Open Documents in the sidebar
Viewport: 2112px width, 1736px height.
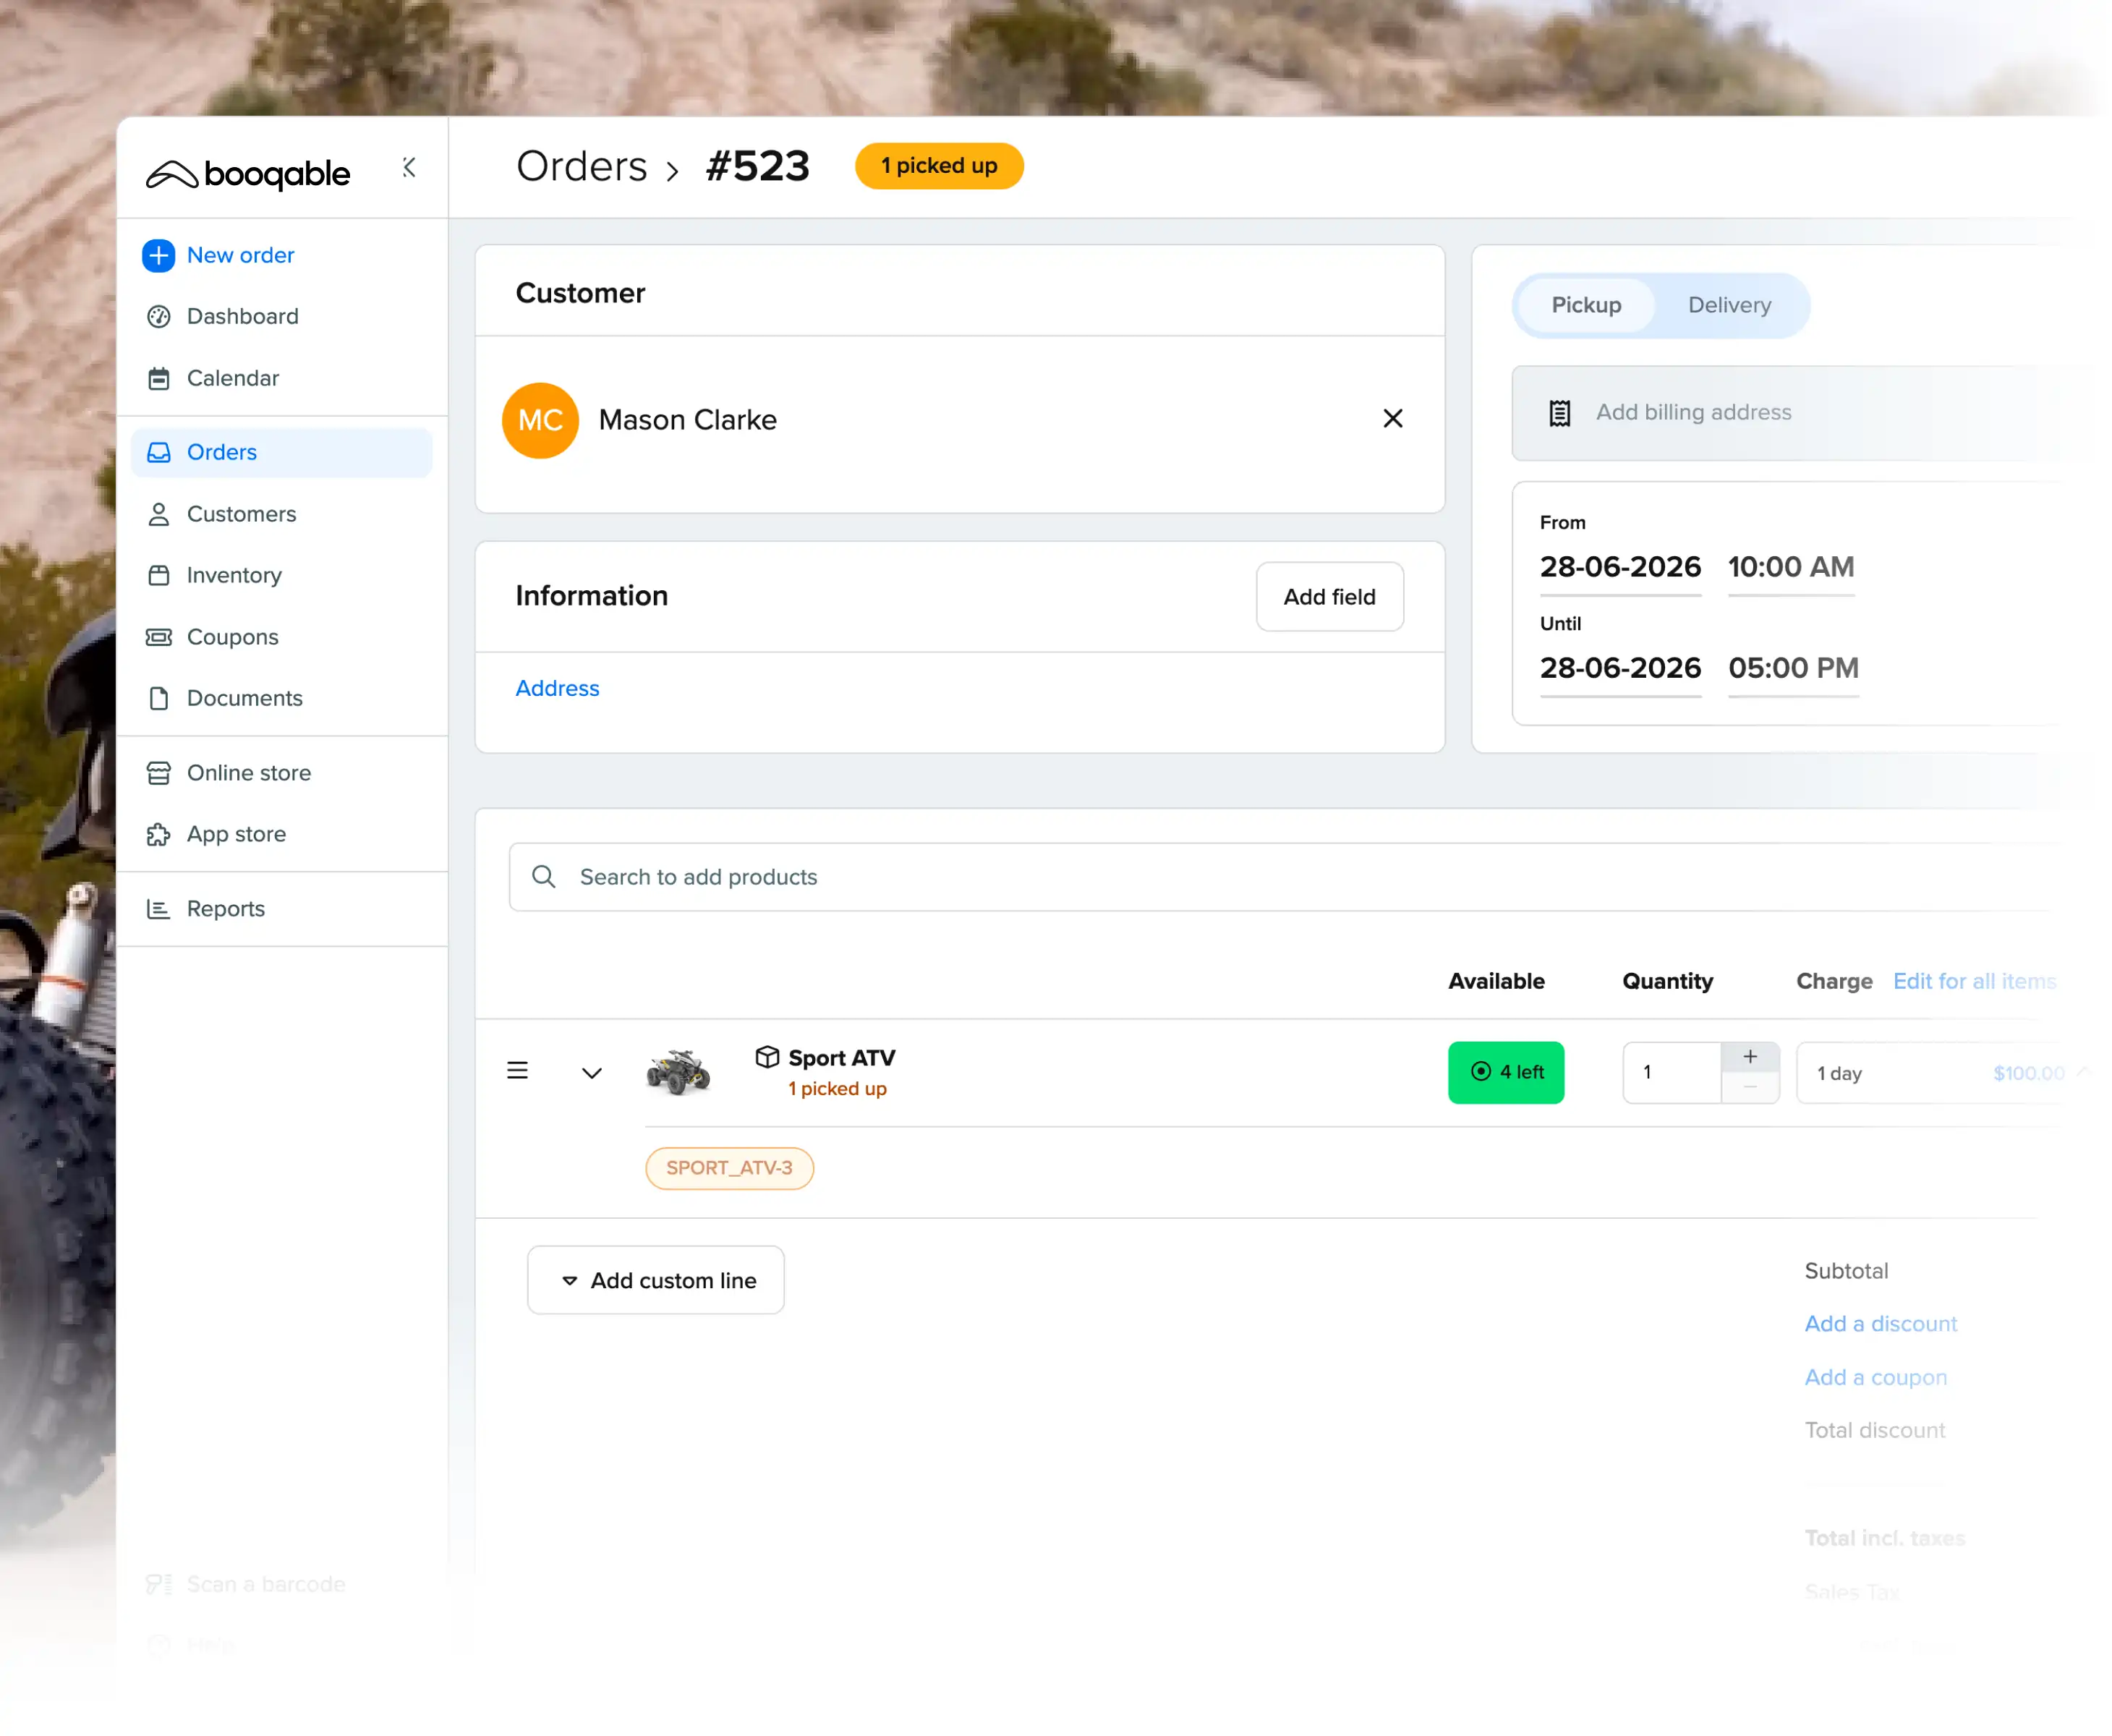[x=244, y=698]
